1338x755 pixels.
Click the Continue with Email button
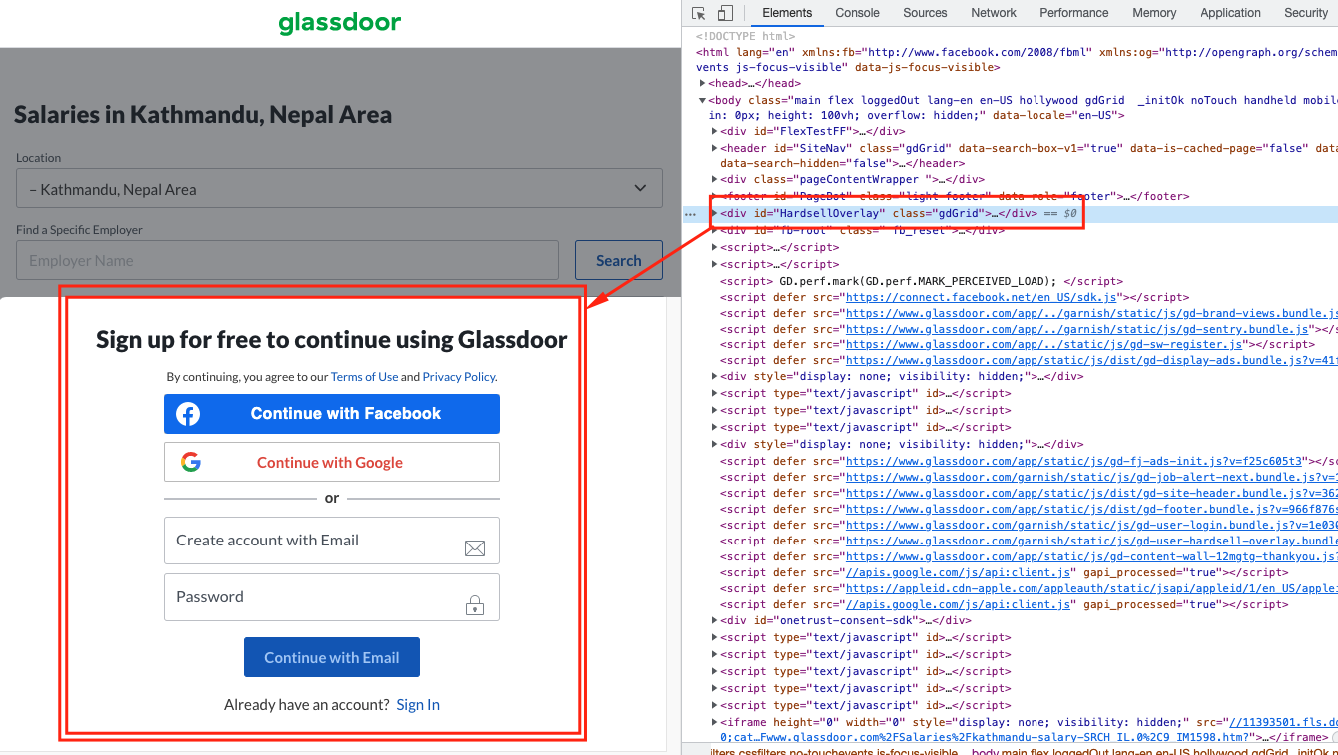pyautogui.click(x=332, y=657)
